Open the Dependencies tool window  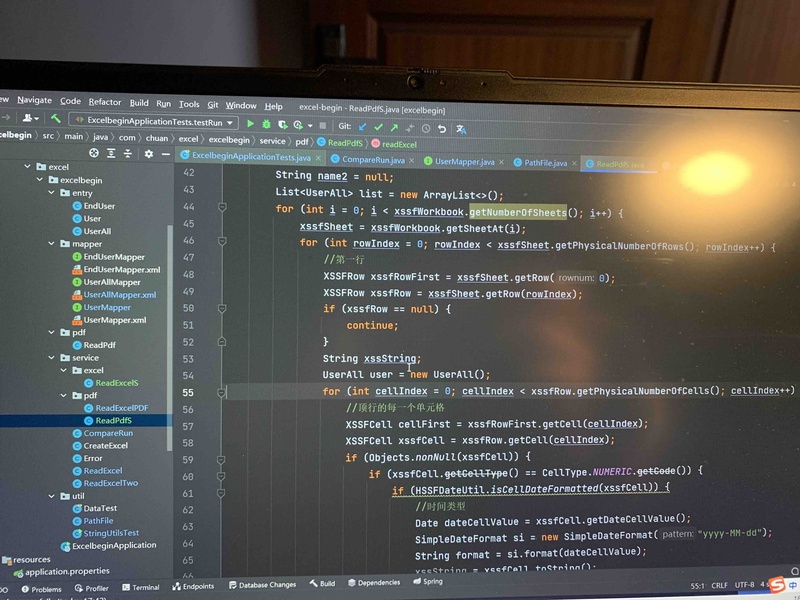374,582
